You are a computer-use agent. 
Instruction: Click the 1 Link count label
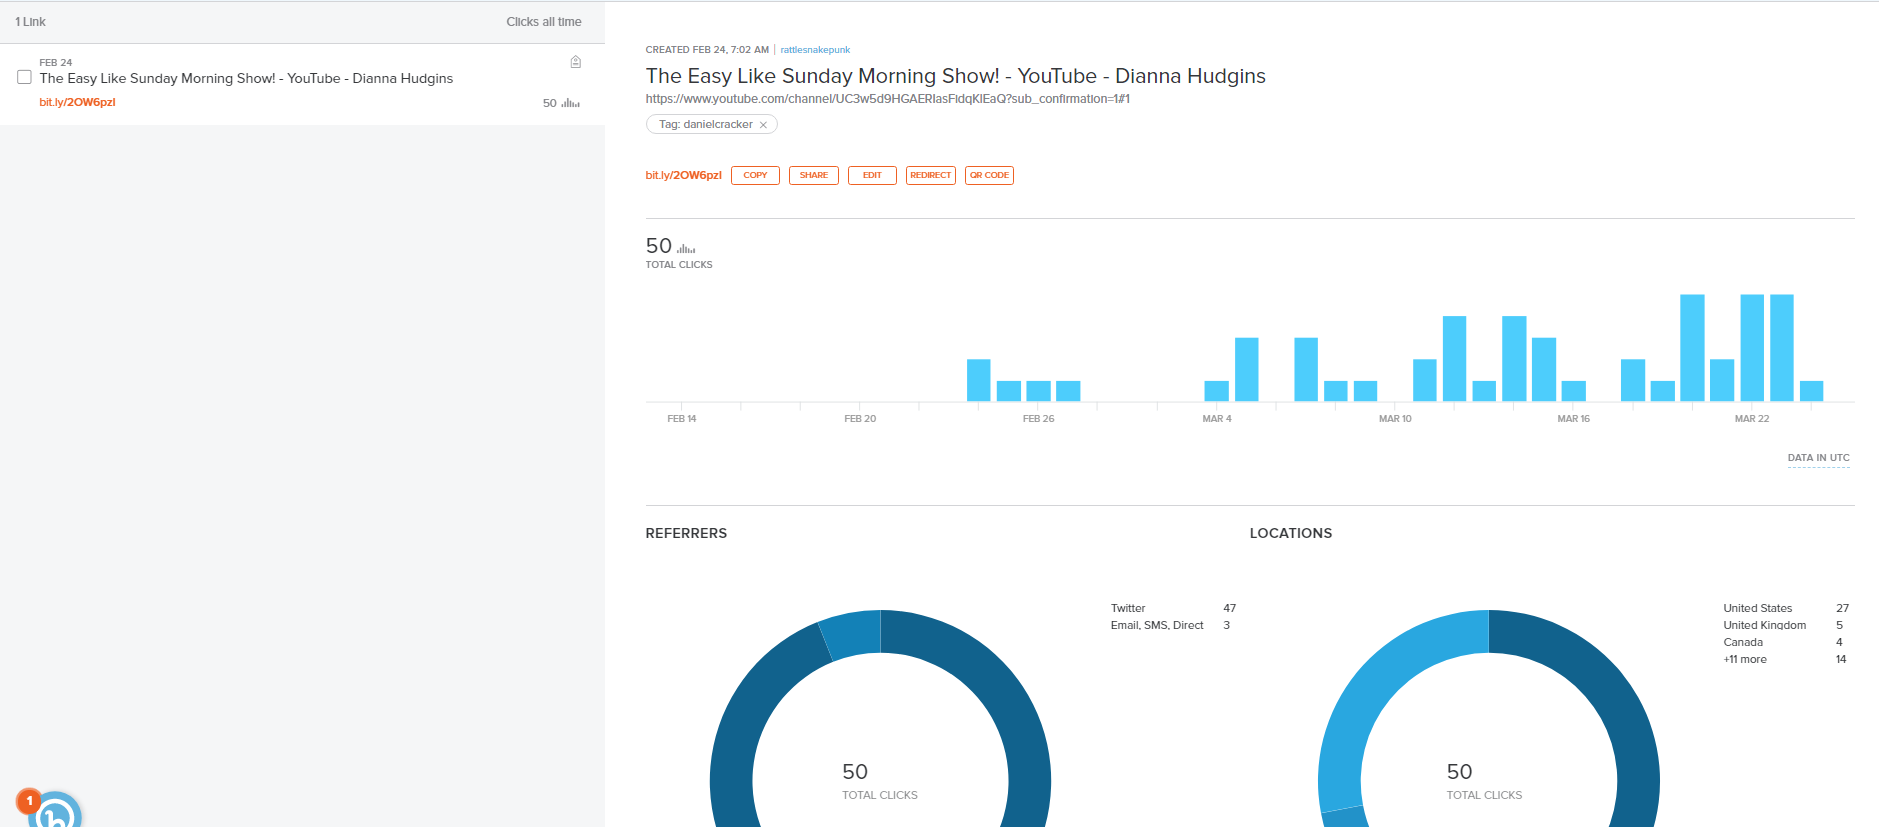click(30, 22)
